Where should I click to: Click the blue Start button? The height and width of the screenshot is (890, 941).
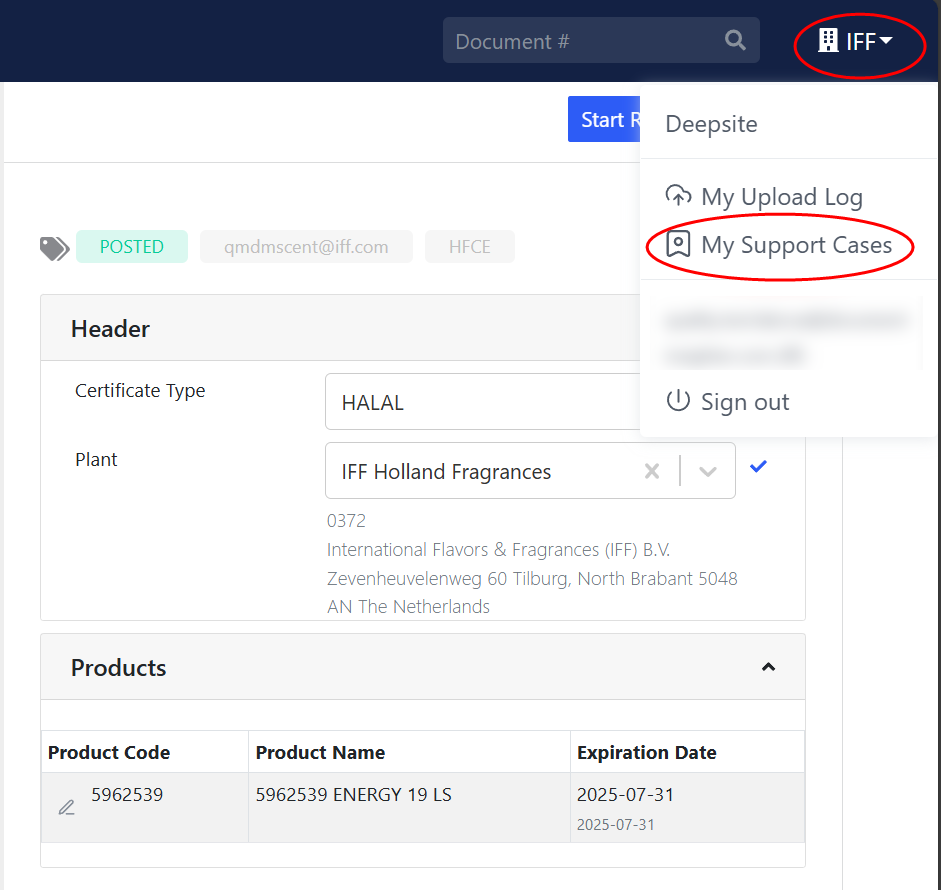tap(604, 120)
